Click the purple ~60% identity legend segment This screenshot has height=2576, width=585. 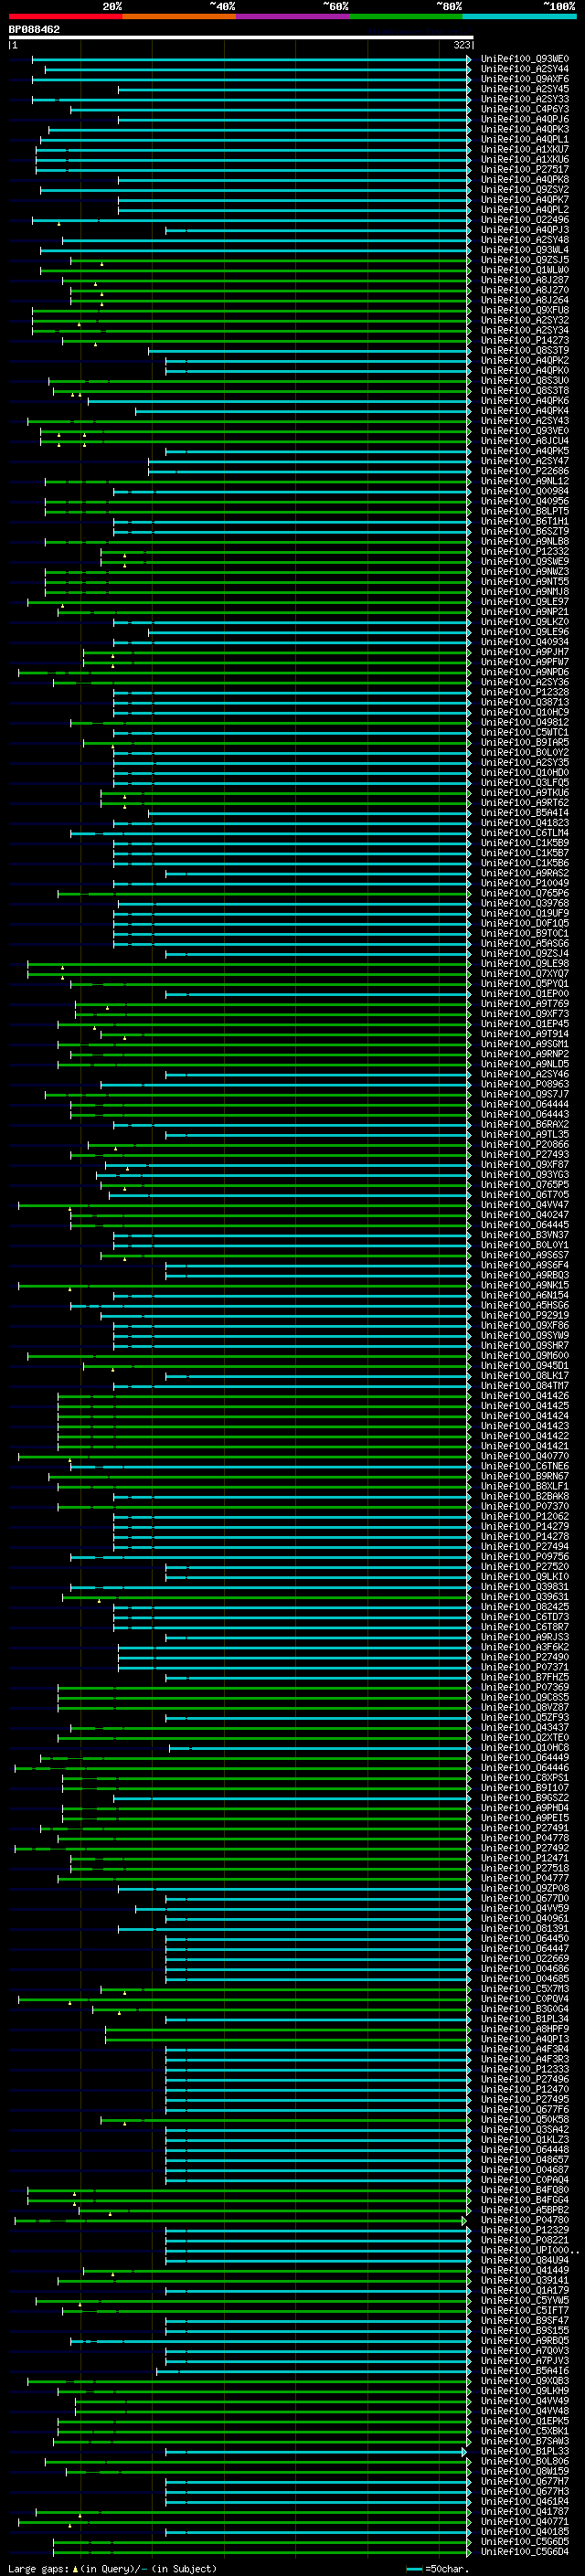[292, 16]
